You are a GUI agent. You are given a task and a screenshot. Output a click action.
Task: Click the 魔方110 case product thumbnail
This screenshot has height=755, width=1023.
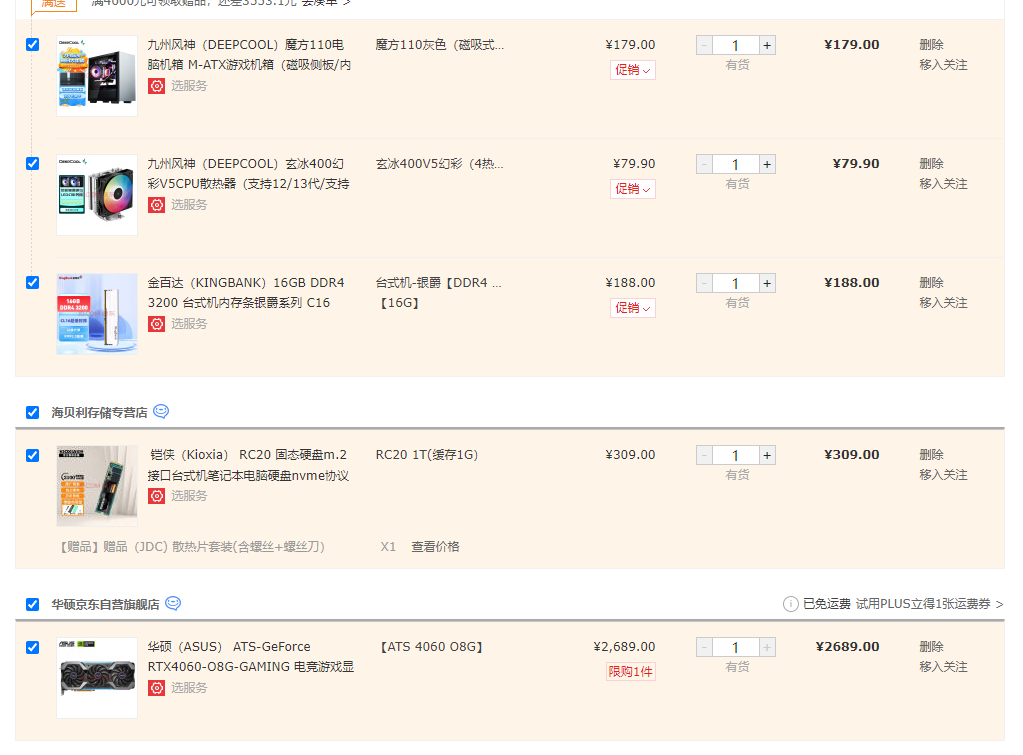97,76
